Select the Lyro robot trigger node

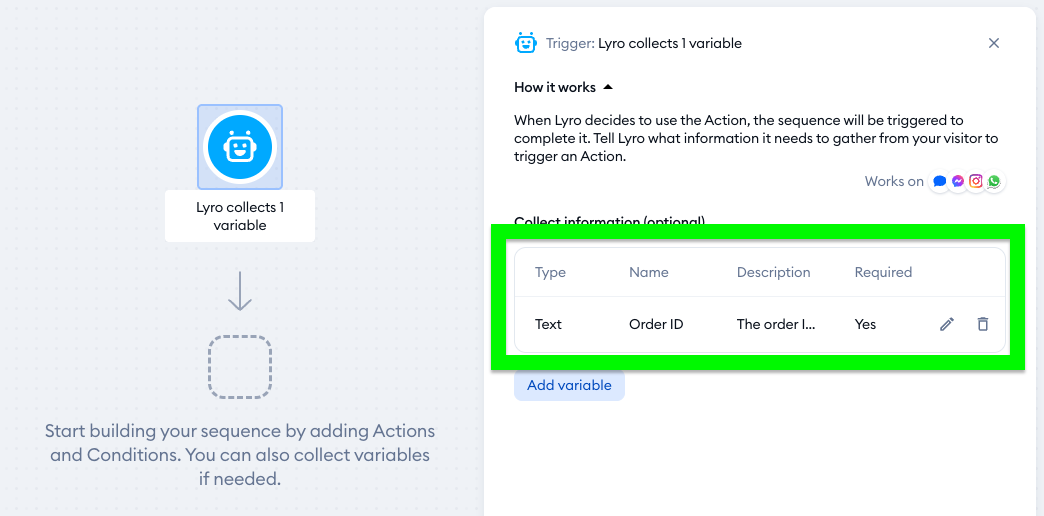click(x=240, y=147)
